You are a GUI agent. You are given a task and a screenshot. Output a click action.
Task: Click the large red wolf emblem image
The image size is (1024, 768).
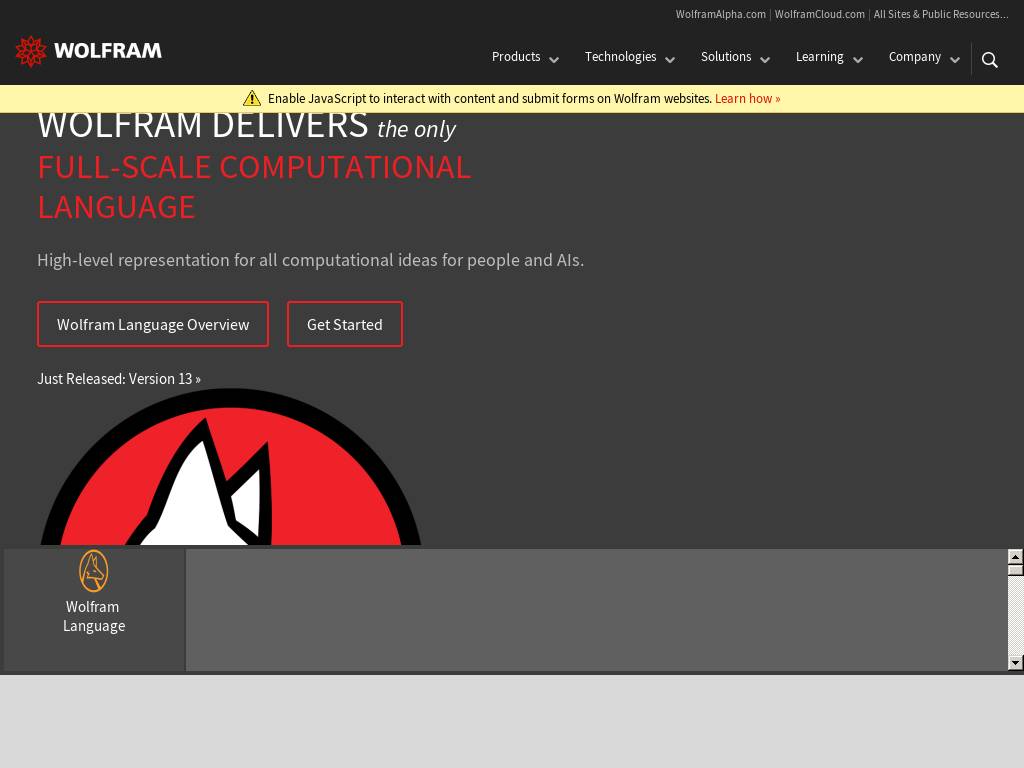tap(230, 468)
